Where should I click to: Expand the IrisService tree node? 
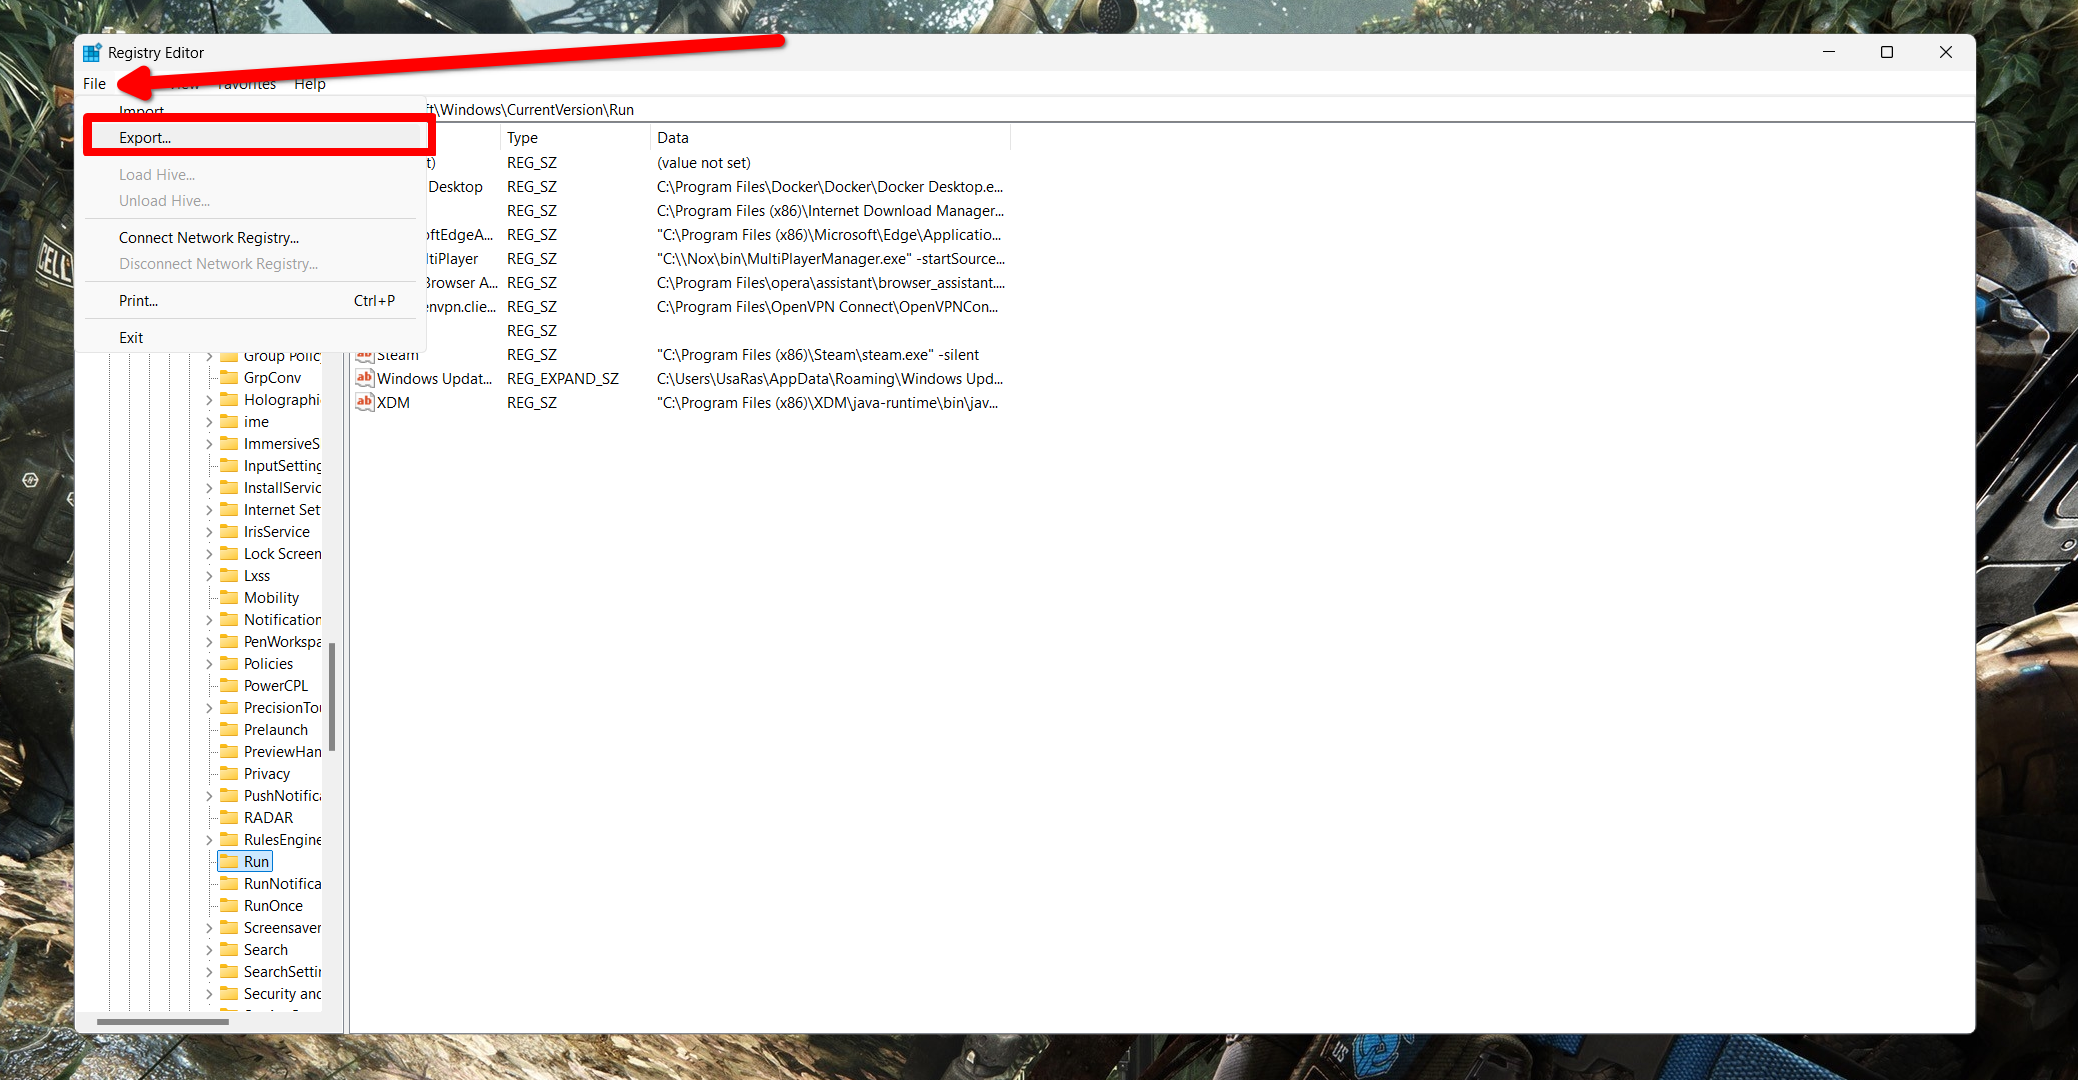click(209, 531)
